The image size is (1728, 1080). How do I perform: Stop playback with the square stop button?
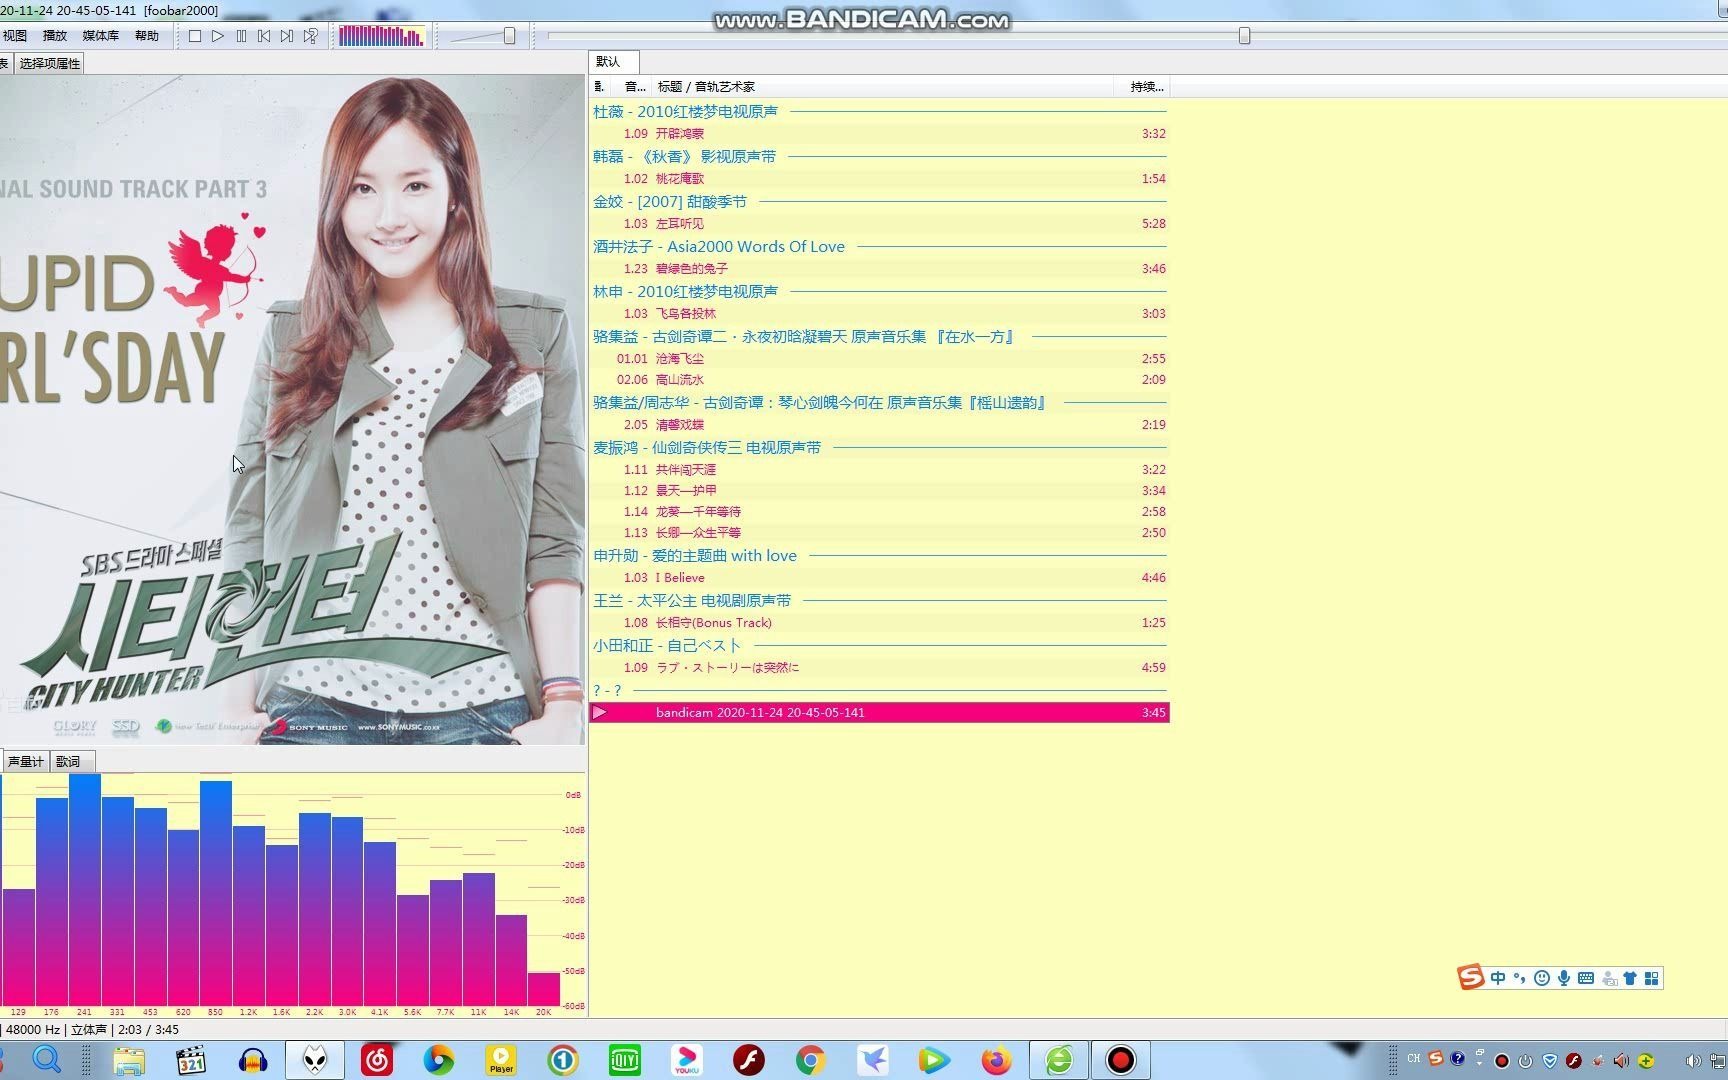[x=195, y=36]
